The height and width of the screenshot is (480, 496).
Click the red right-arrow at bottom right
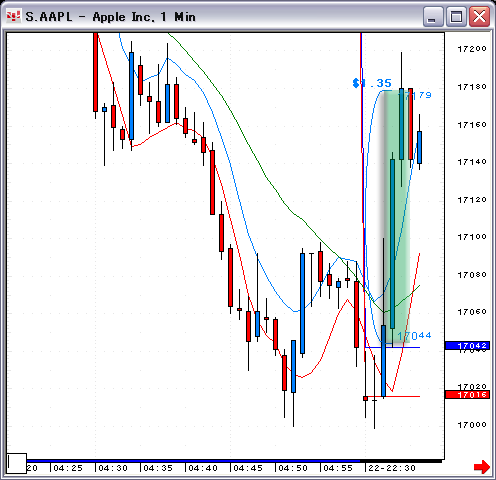click(482, 467)
